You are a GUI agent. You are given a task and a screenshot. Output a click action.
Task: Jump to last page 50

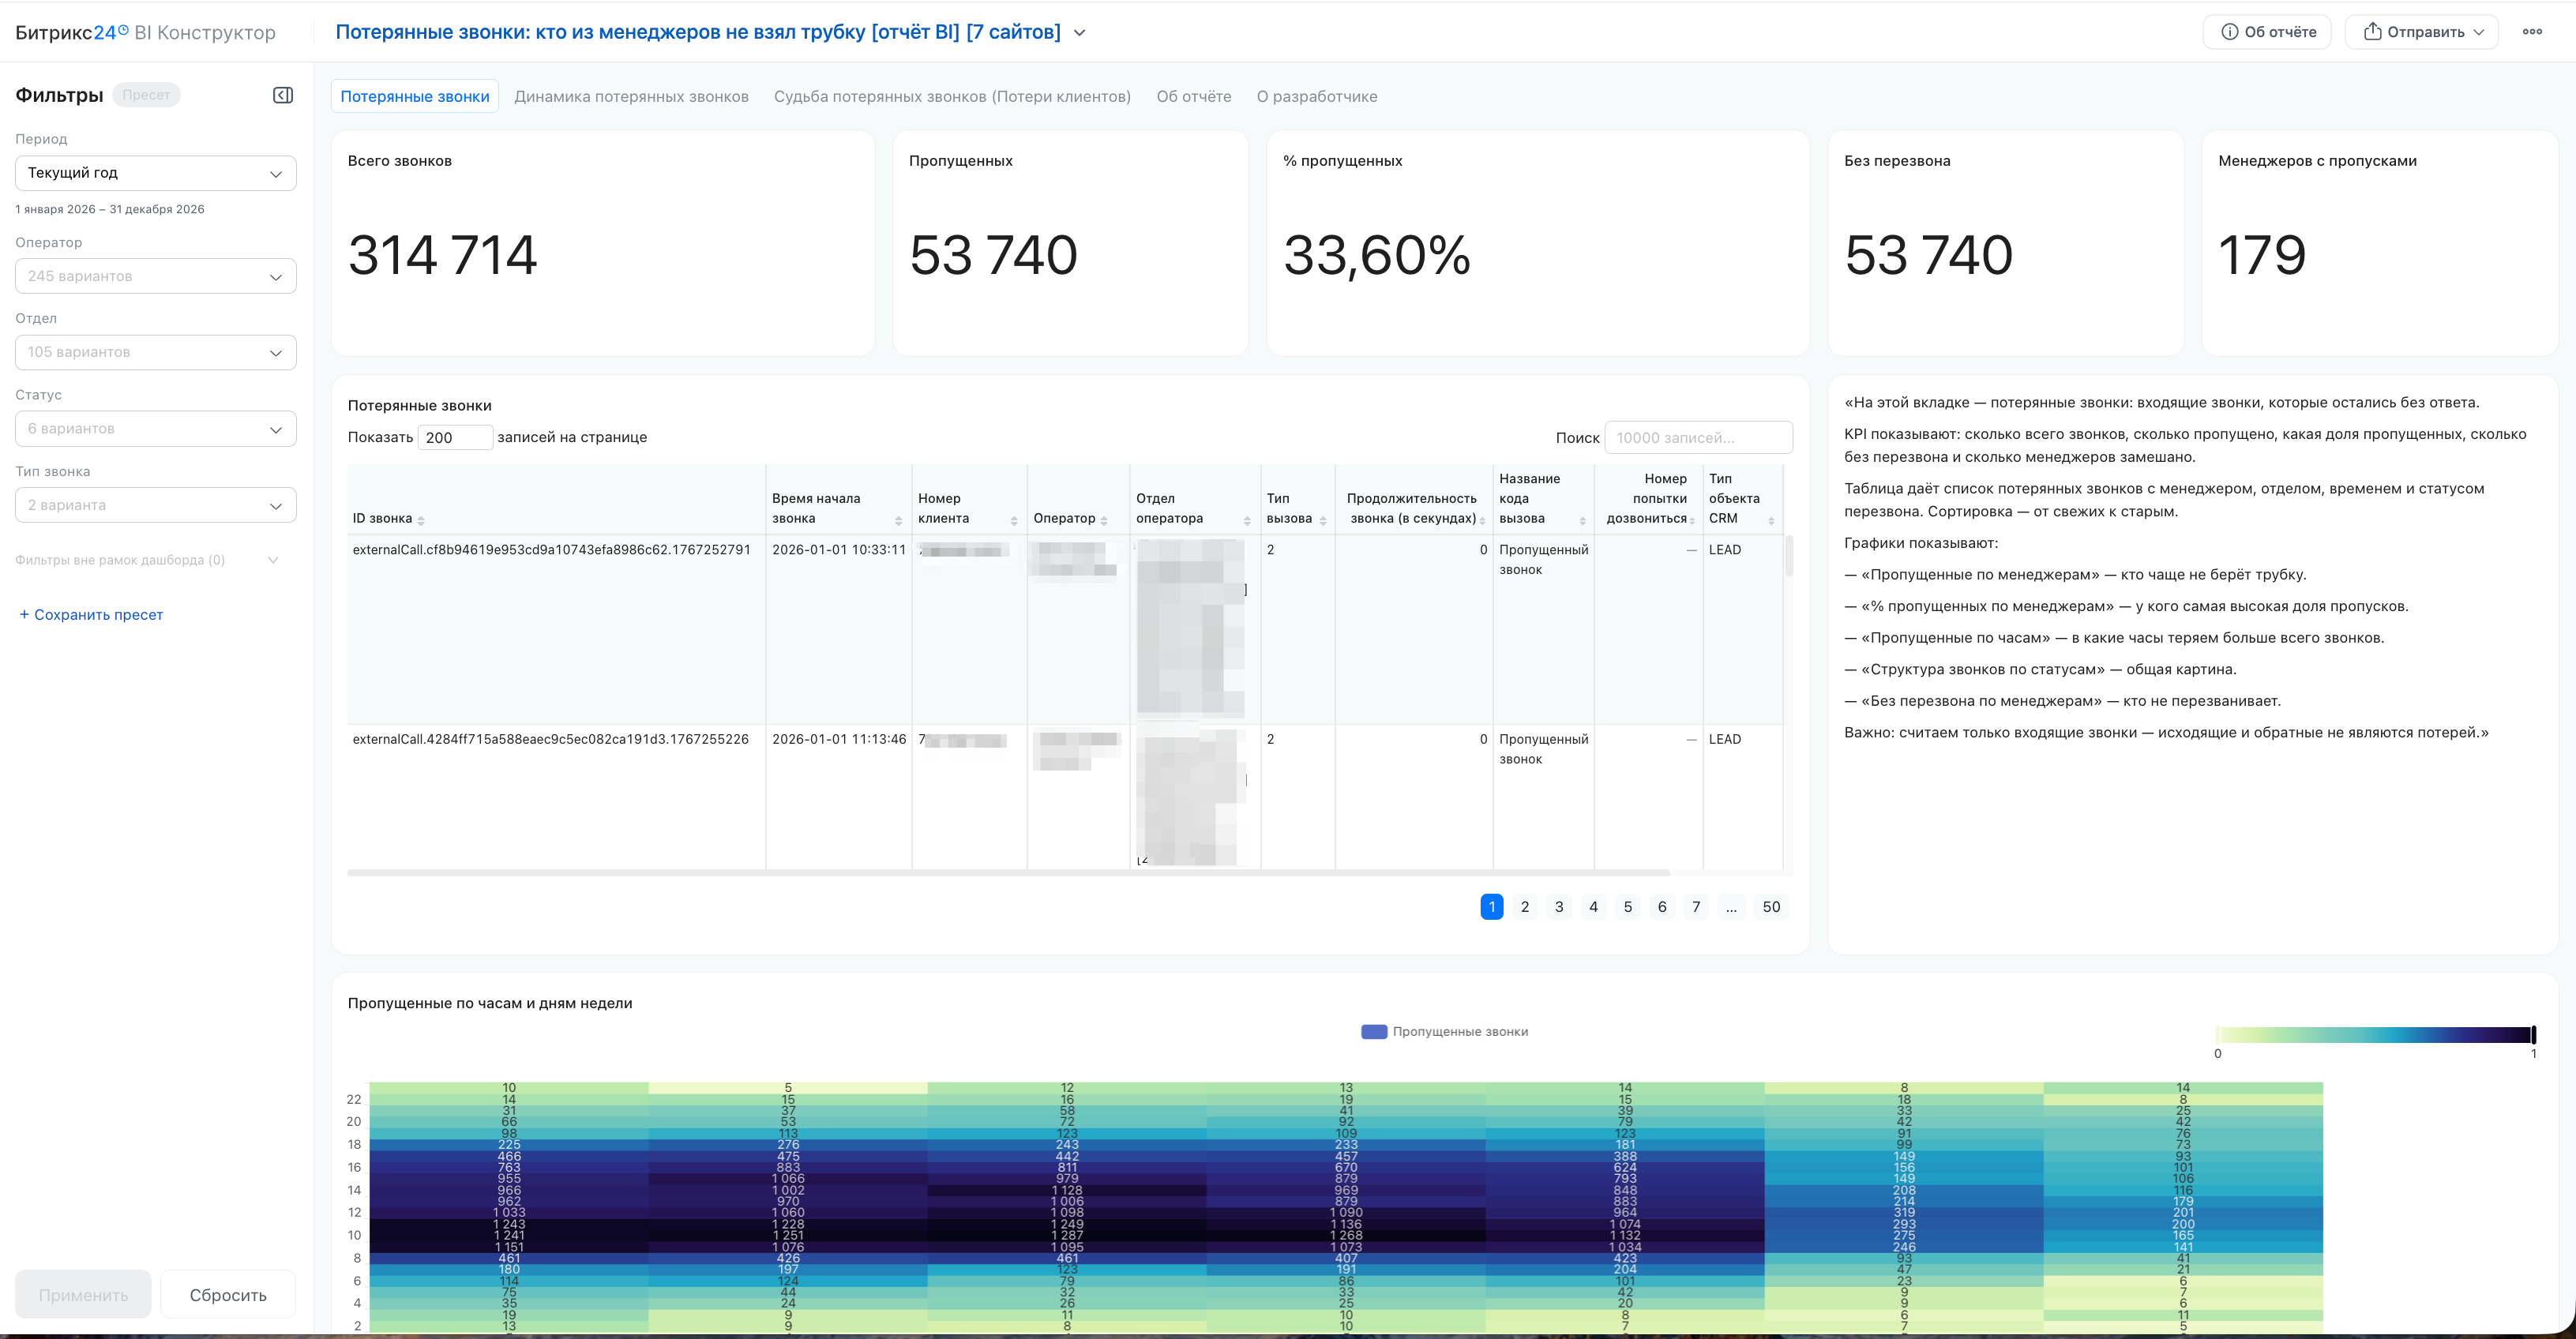point(1771,907)
